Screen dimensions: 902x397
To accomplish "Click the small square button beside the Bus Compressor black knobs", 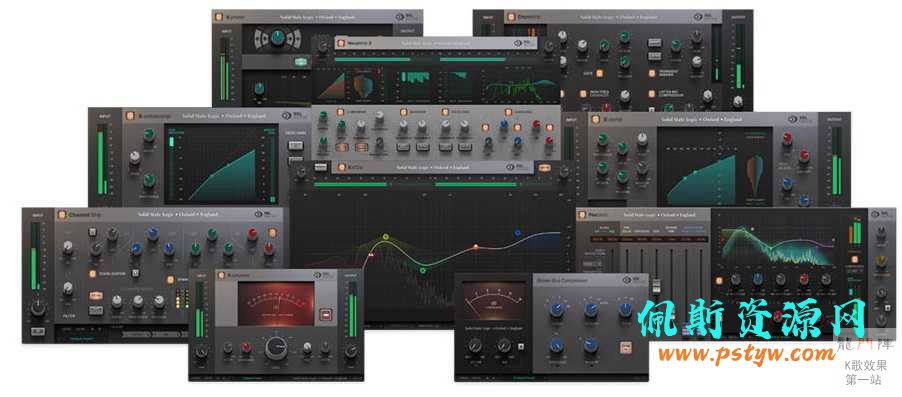I will click(521, 346).
